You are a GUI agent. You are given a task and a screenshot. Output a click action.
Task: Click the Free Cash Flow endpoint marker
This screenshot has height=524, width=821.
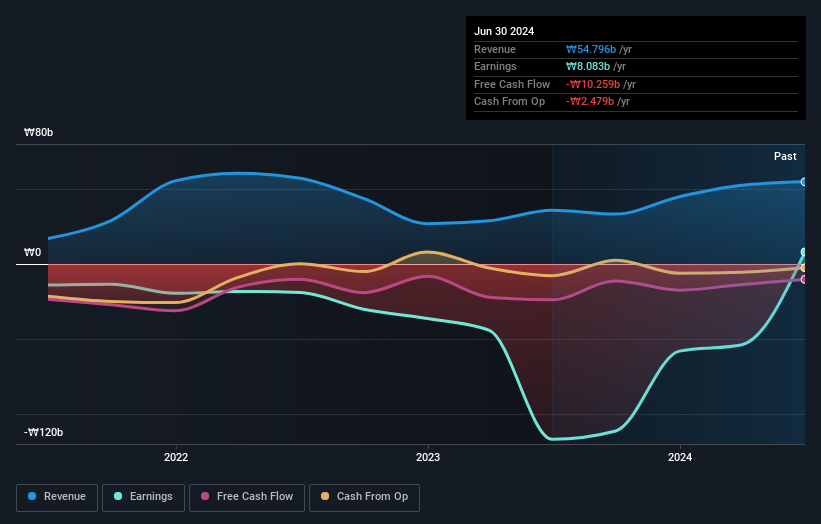pos(804,280)
